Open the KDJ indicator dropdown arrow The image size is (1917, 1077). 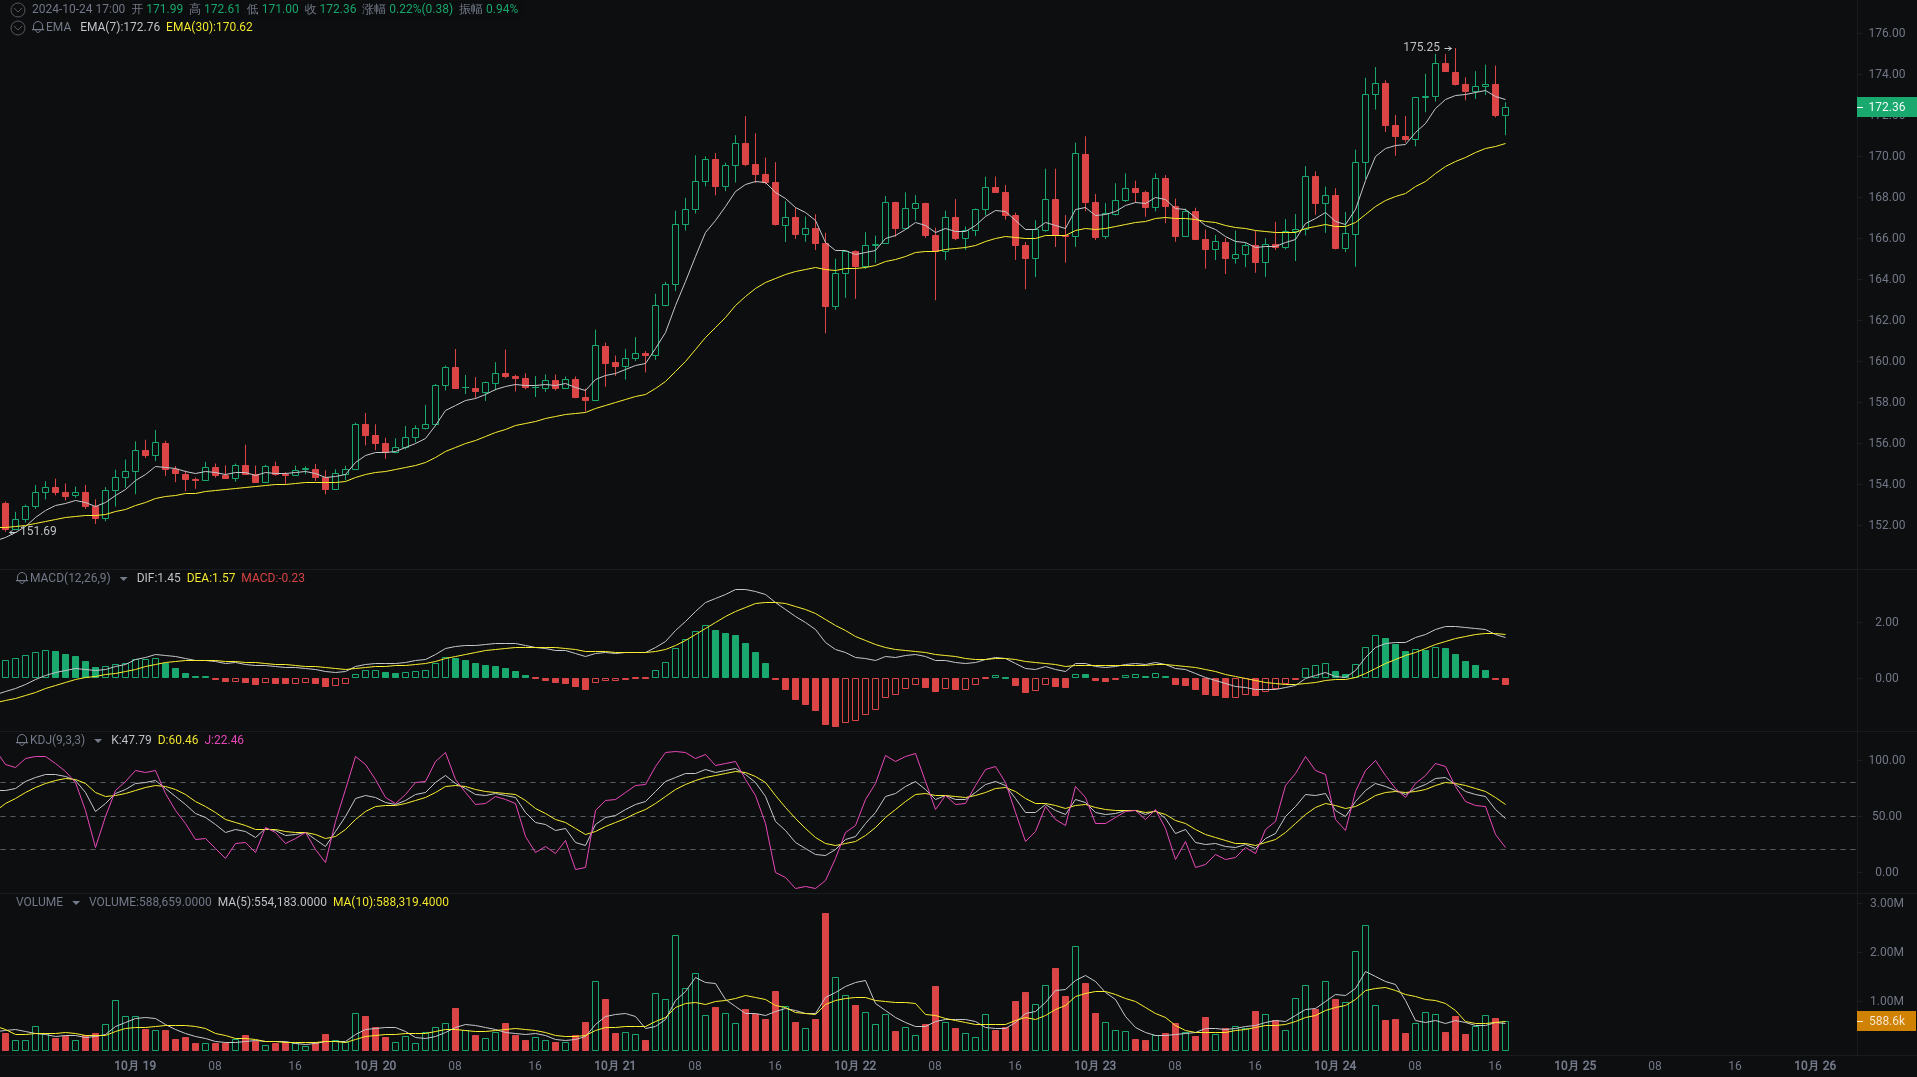[97, 740]
